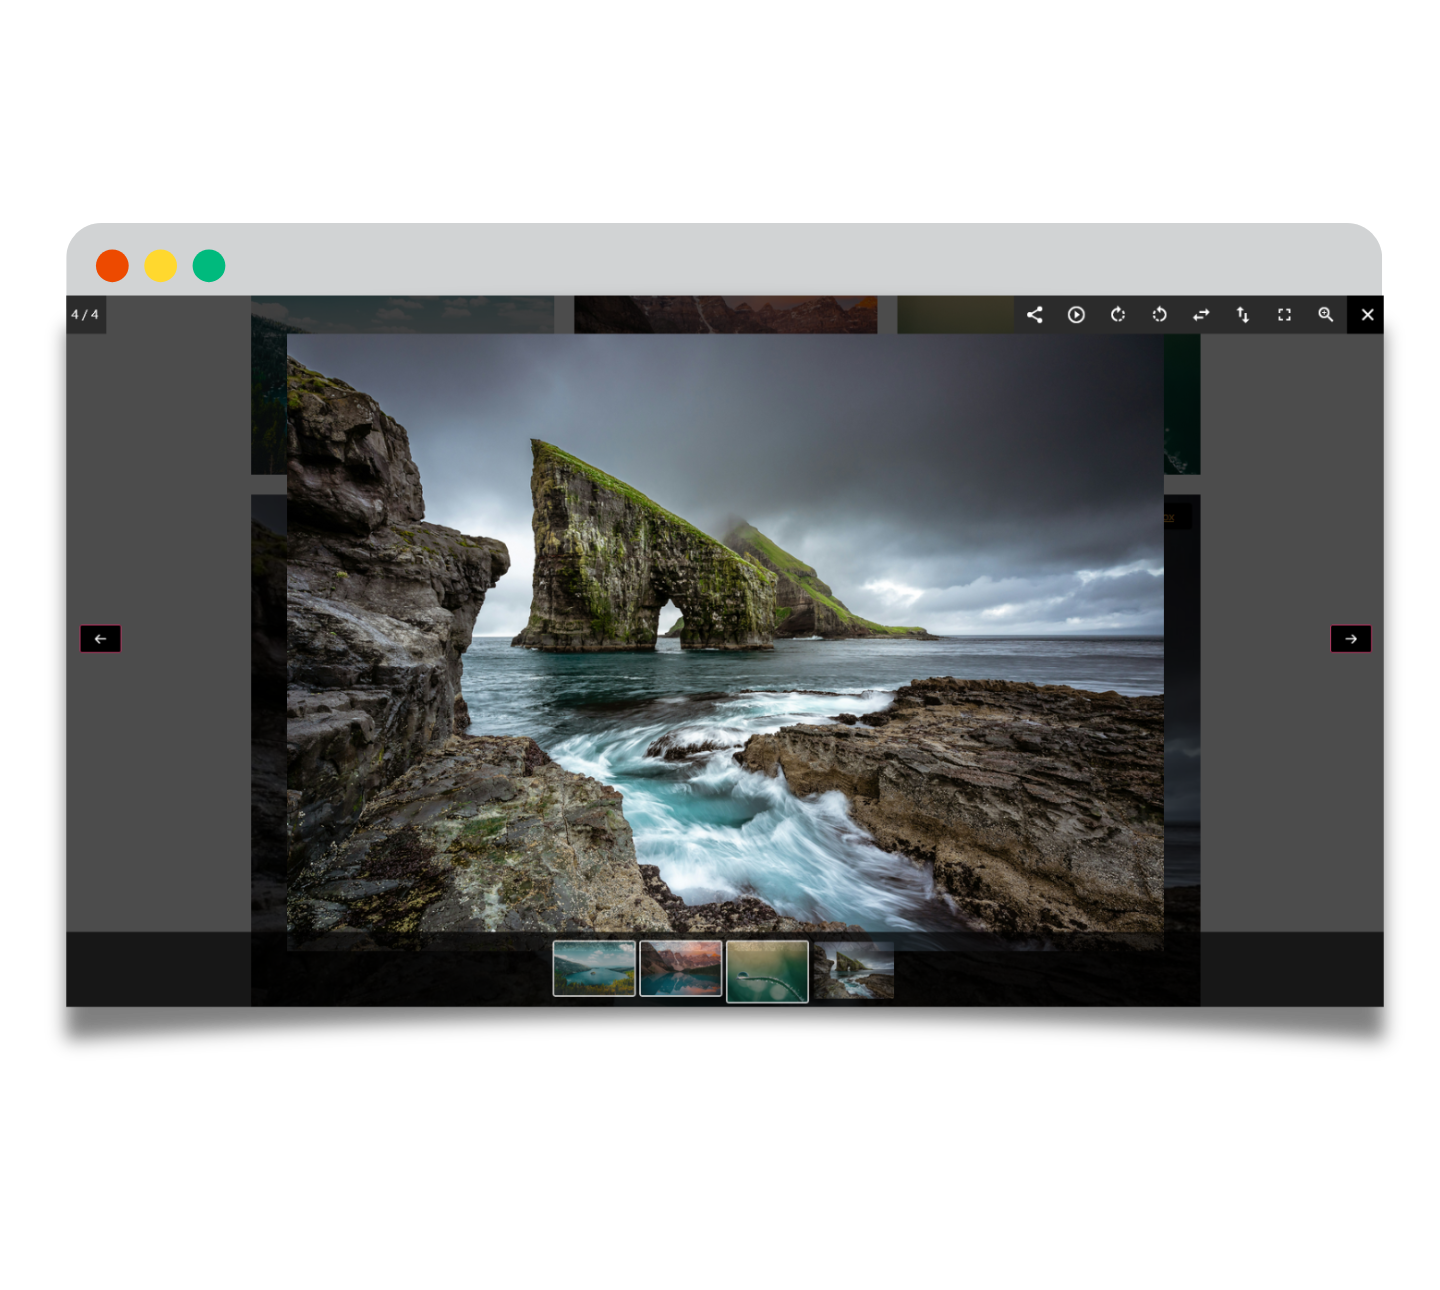1440x1290 pixels.
Task: Go to the previous image
Action: pos(100,639)
